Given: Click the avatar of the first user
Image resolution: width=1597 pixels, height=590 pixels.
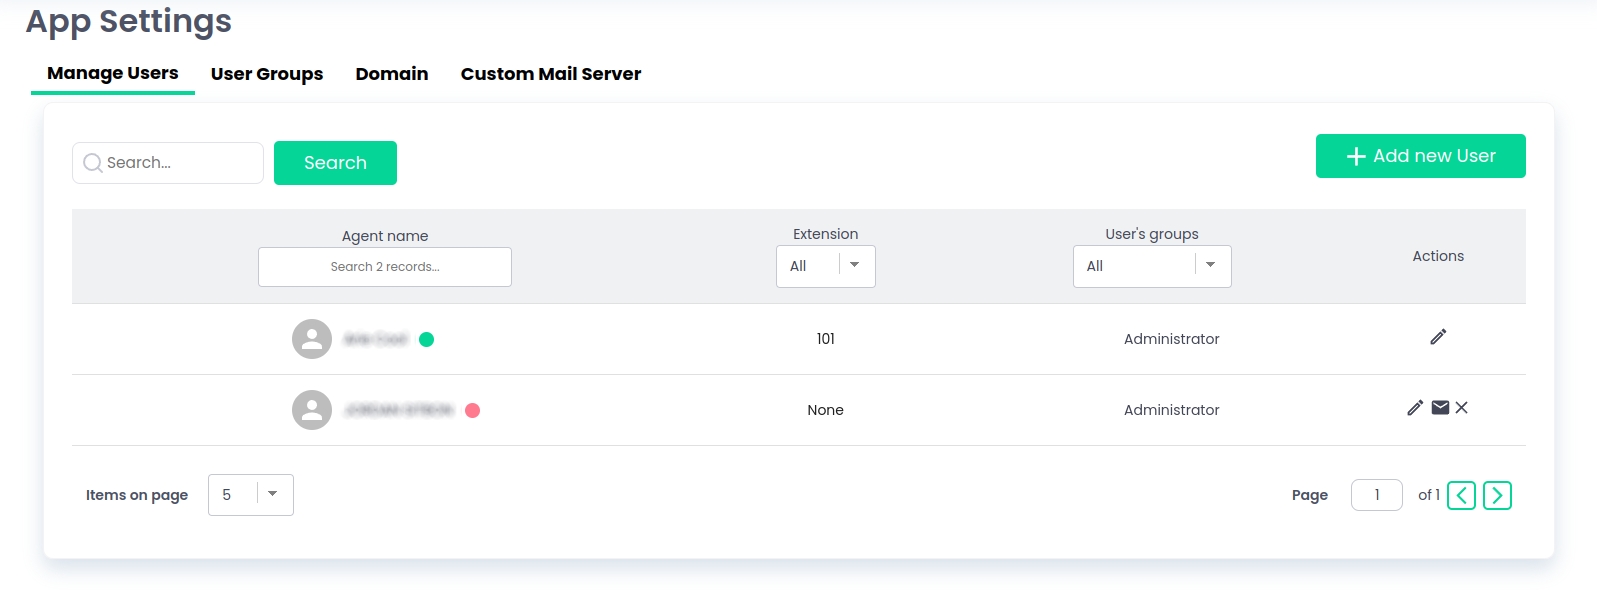Looking at the screenshot, I should pos(312,339).
